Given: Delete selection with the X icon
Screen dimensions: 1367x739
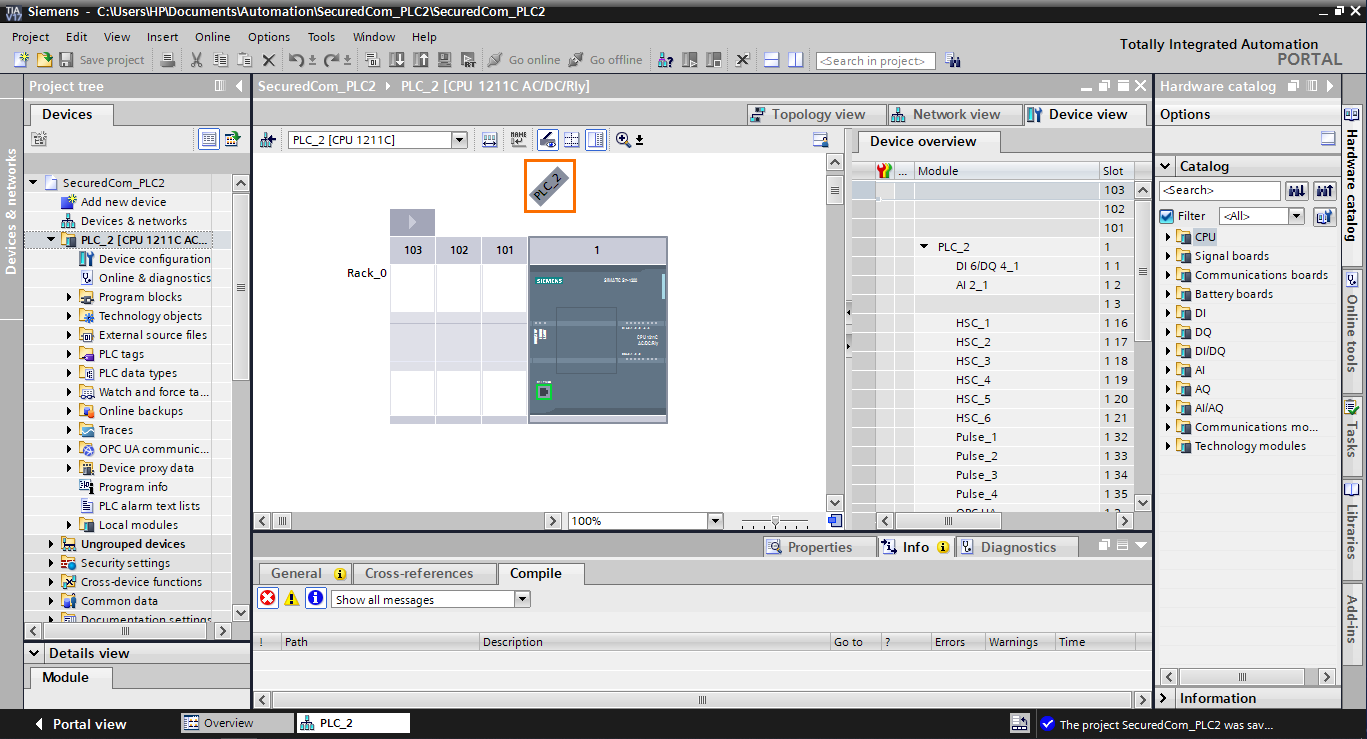Looking at the screenshot, I should 268,60.
